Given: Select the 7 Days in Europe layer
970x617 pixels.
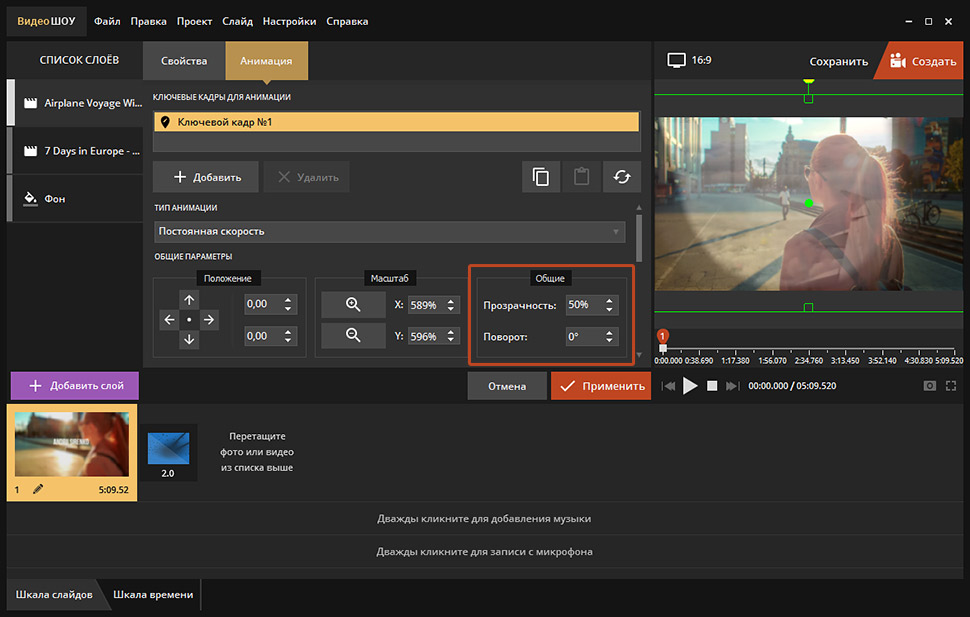Looking at the screenshot, I should coord(75,150).
